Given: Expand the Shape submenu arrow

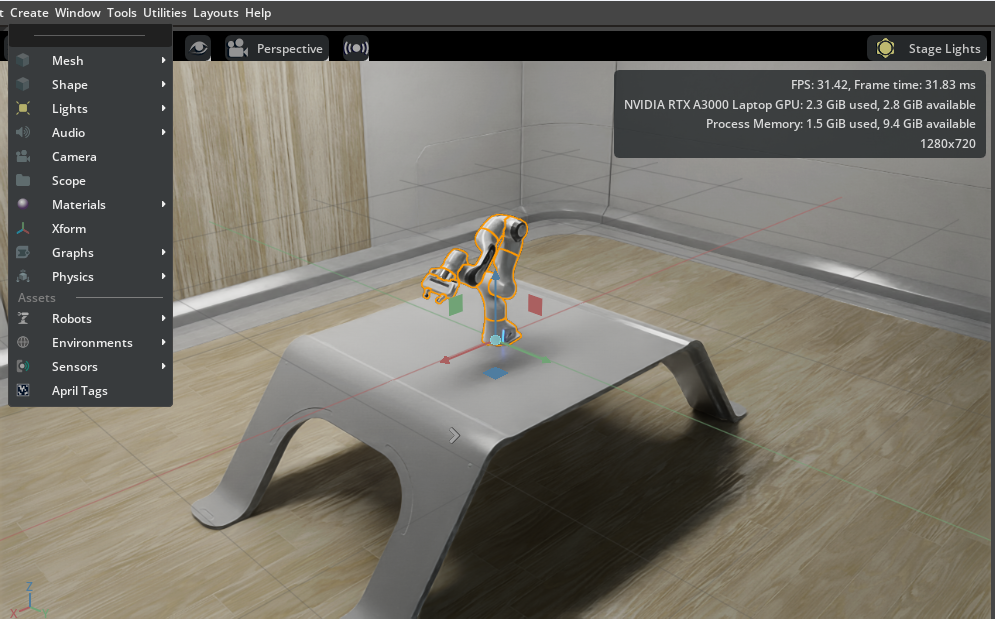Looking at the screenshot, I should pos(163,85).
